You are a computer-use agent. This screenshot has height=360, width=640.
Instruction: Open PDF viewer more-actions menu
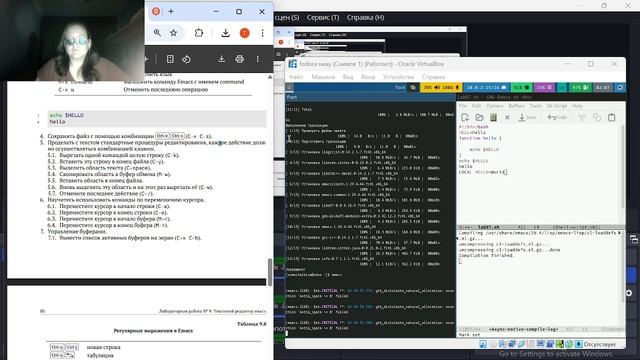pos(258,59)
